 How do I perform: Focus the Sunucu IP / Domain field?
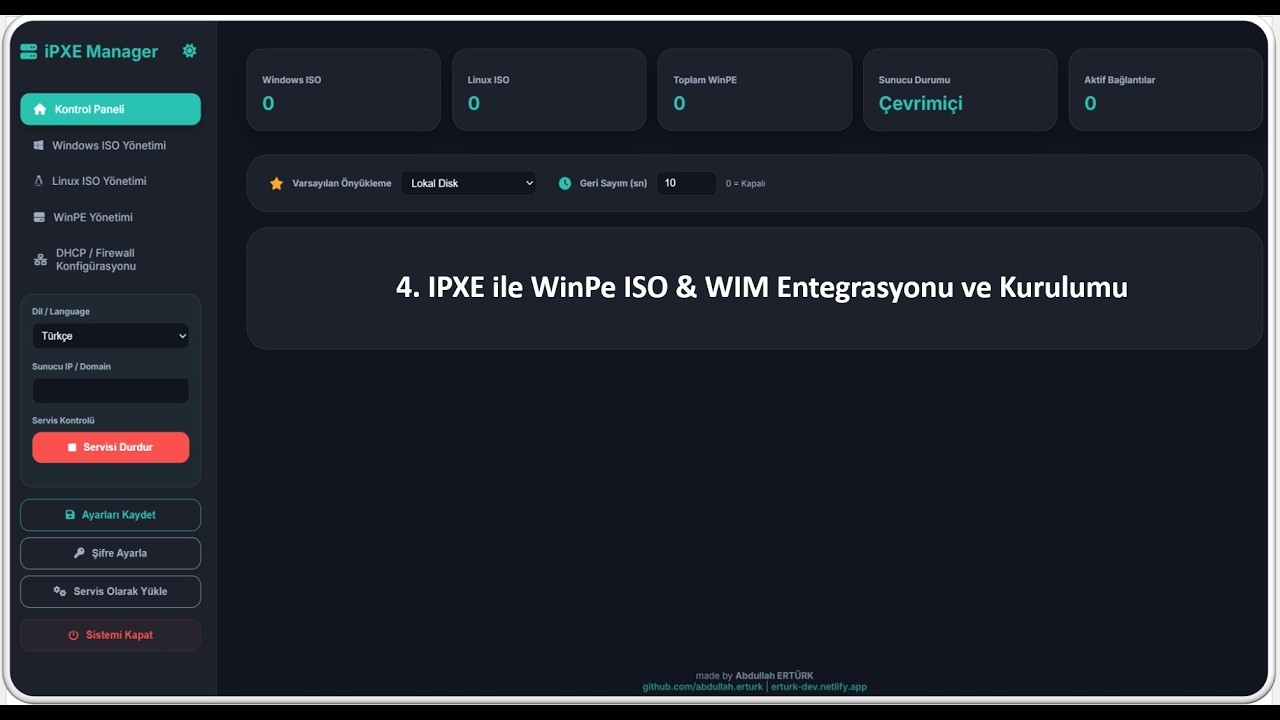[110, 391]
